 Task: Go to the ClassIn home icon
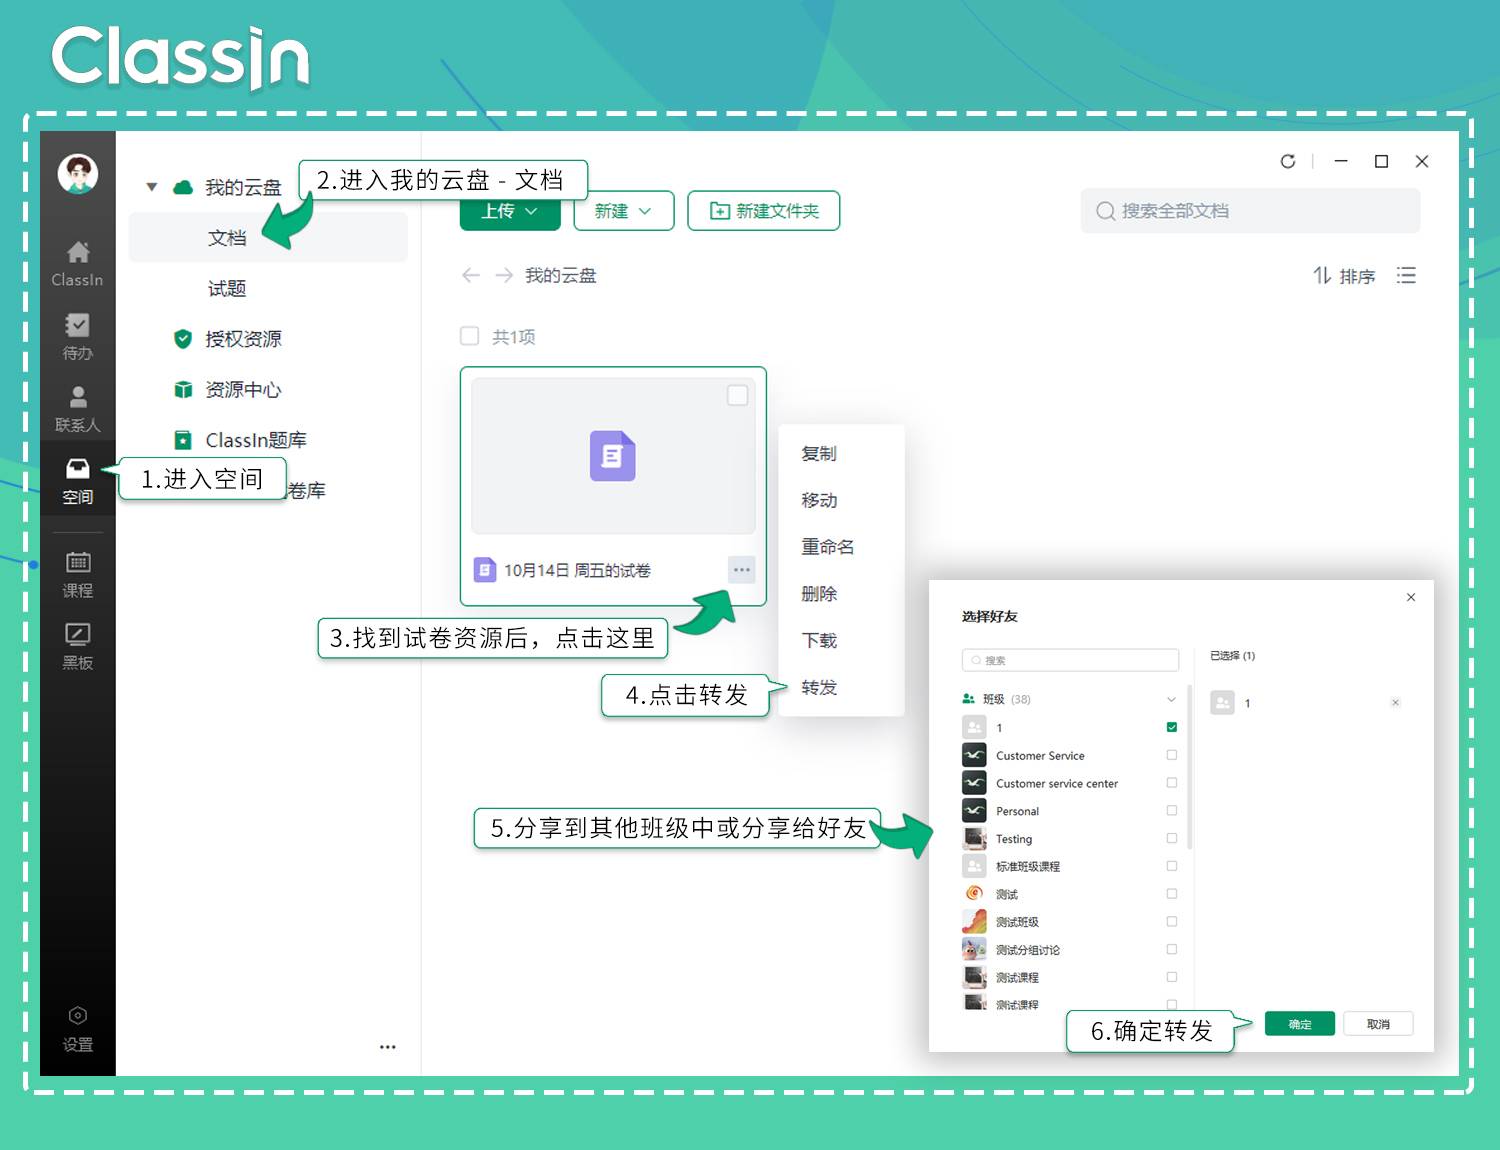click(x=78, y=252)
